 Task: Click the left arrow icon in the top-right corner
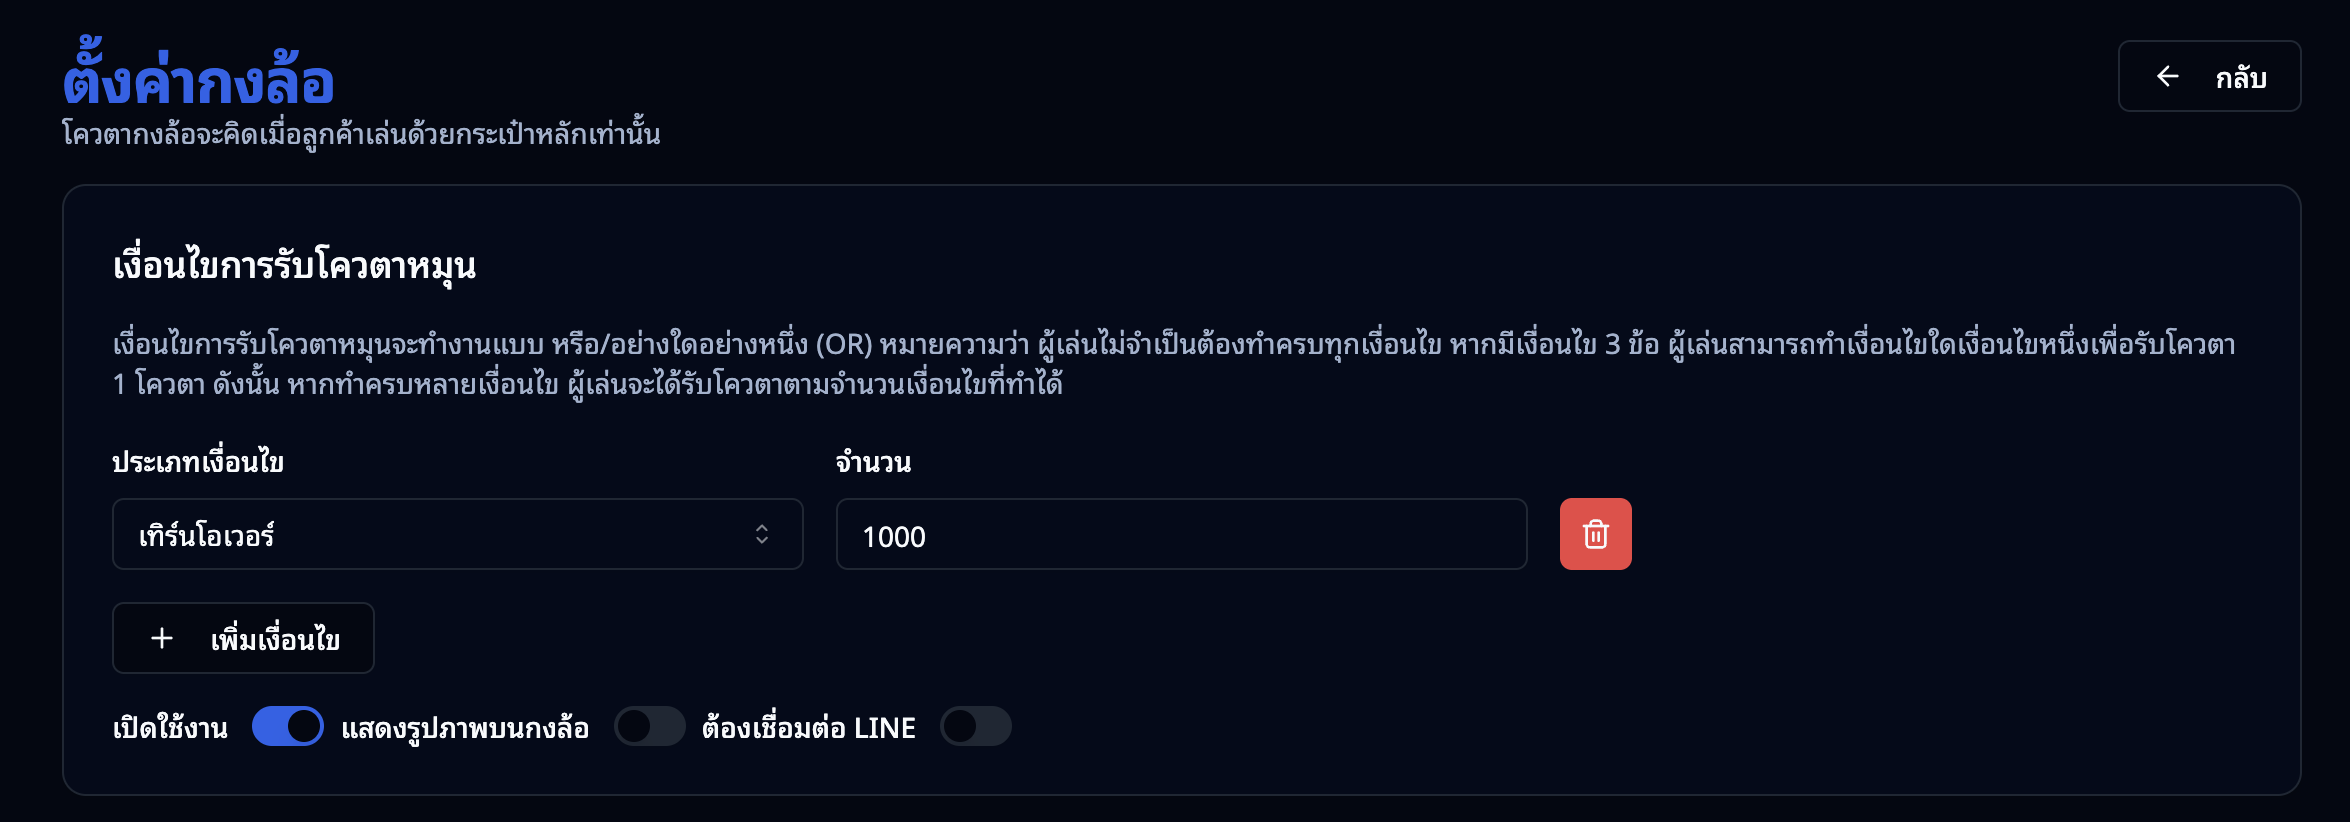[x=2166, y=75]
